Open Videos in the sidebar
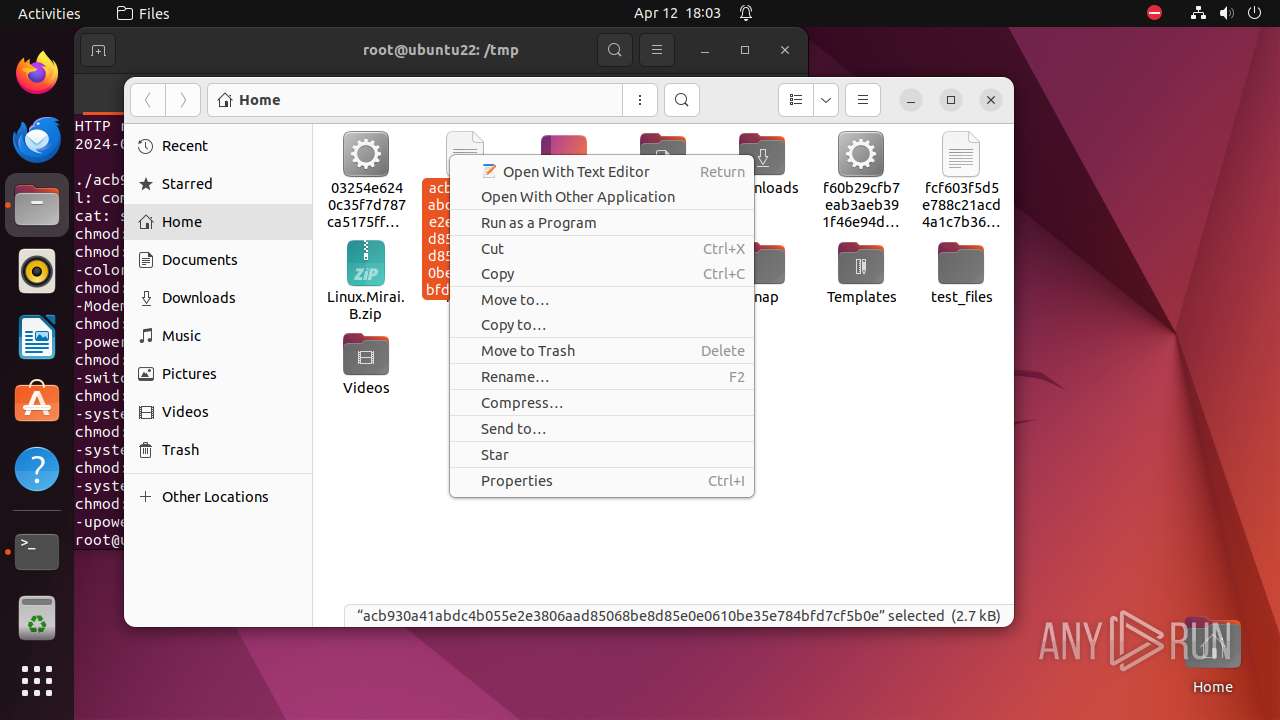 tap(218, 412)
